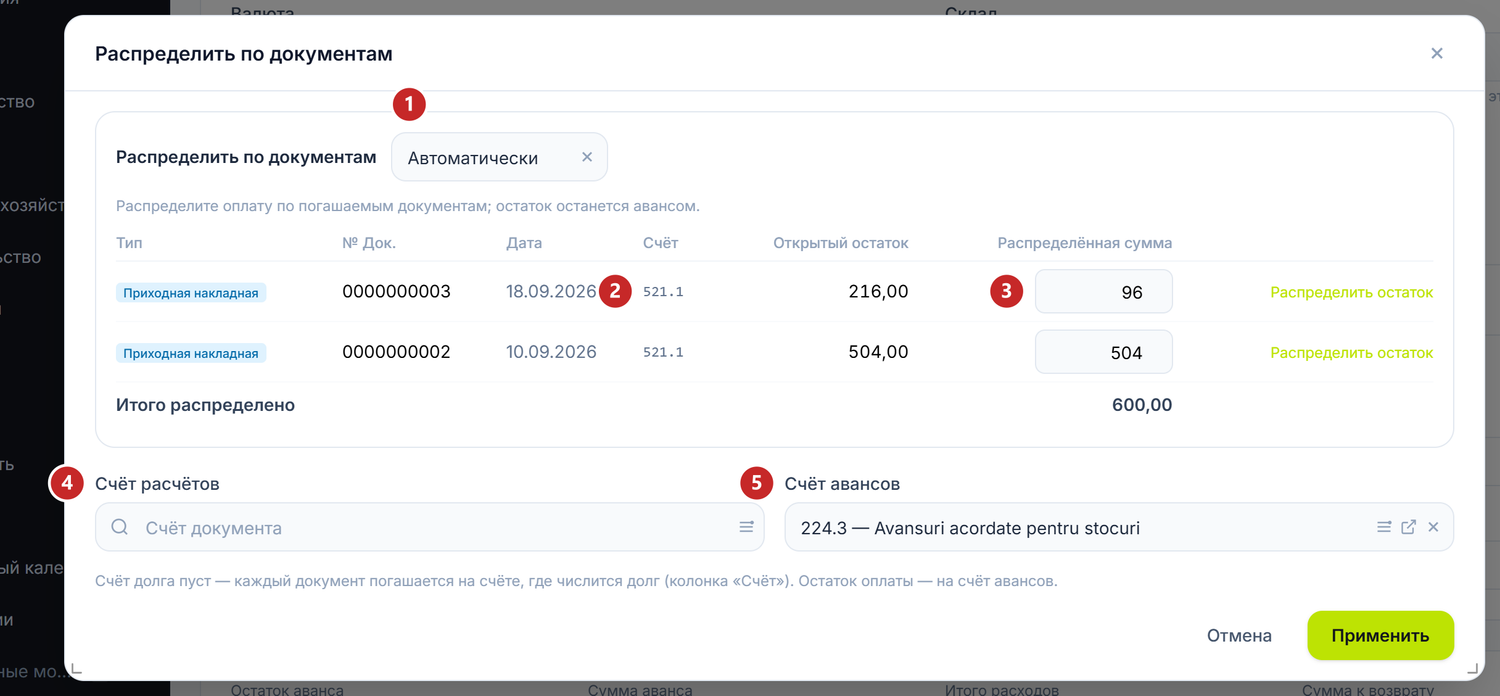
Task: Click the Отмена button
Action: pos(1239,635)
